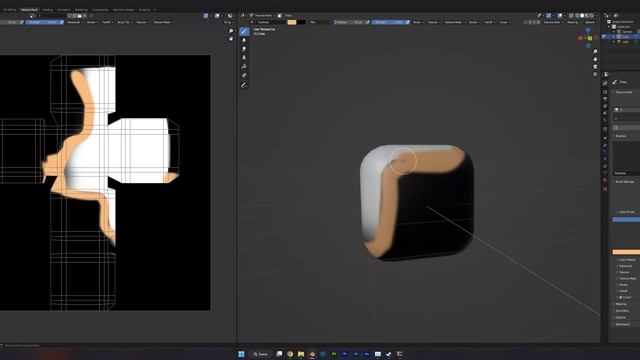Viewport: 640px width, 360px height.
Task: Switch to the UV Editing workspace tab
Action: [x=9, y=9]
